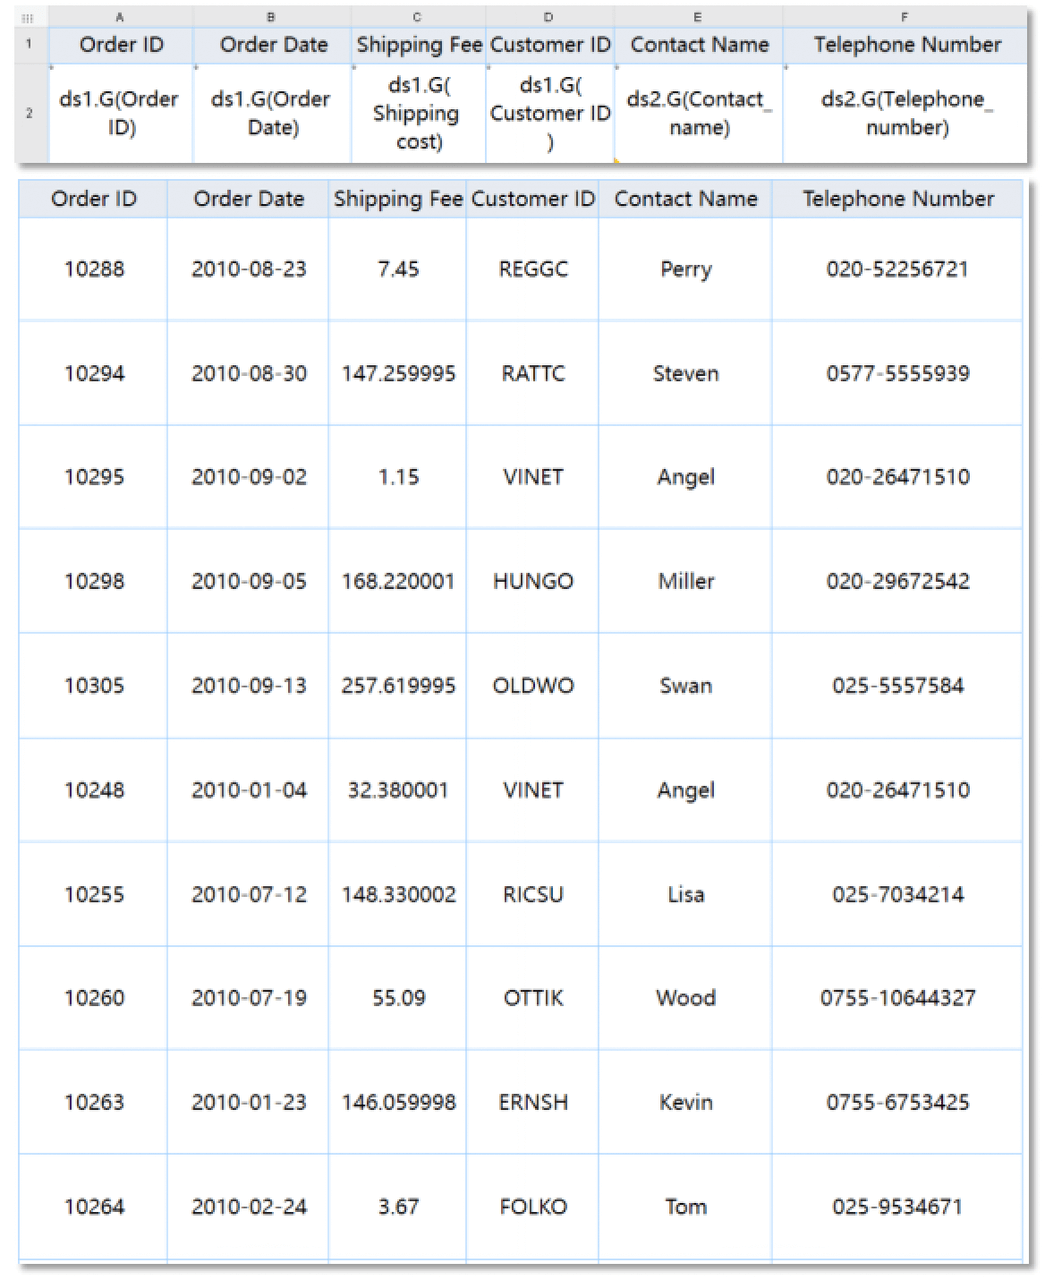The image size is (1045, 1280).
Task: Select the ds2.G(Contact_name) cell
Action: coord(698,113)
